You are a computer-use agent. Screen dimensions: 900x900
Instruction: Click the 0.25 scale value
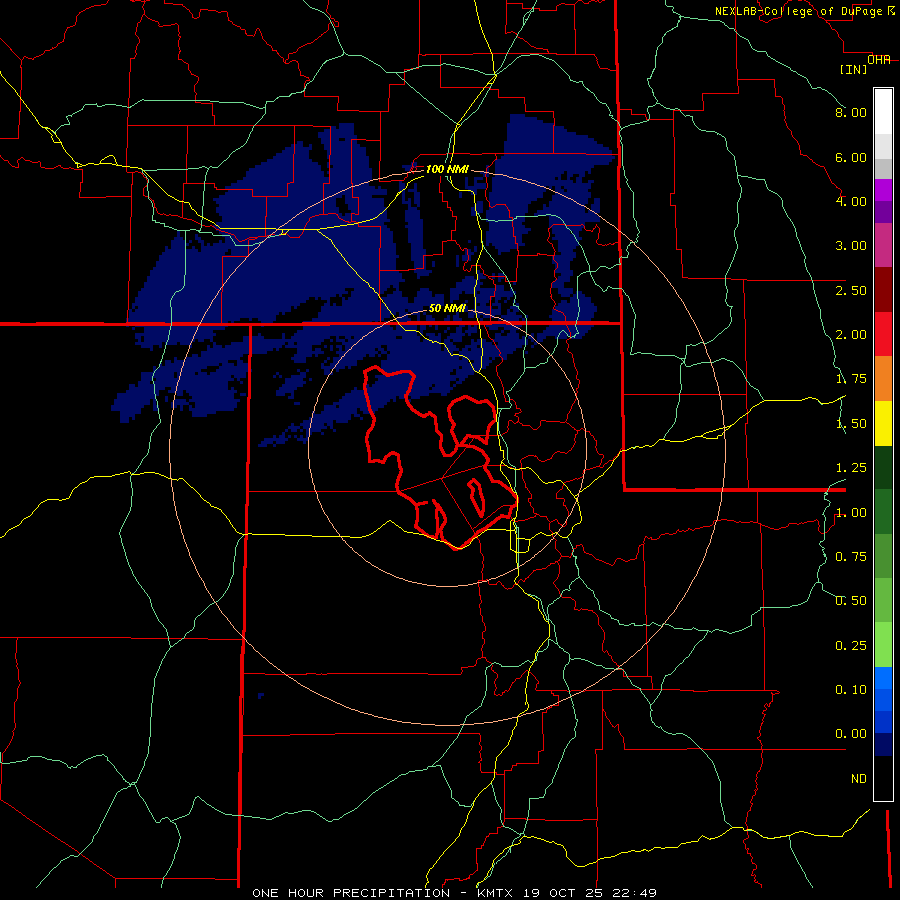[x=851, y=646]
